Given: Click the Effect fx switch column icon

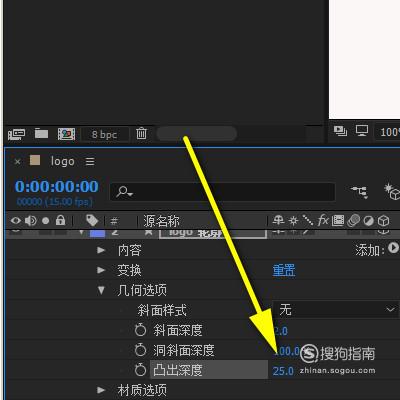Looking at the screenshot, I should (x=323, y=220).
